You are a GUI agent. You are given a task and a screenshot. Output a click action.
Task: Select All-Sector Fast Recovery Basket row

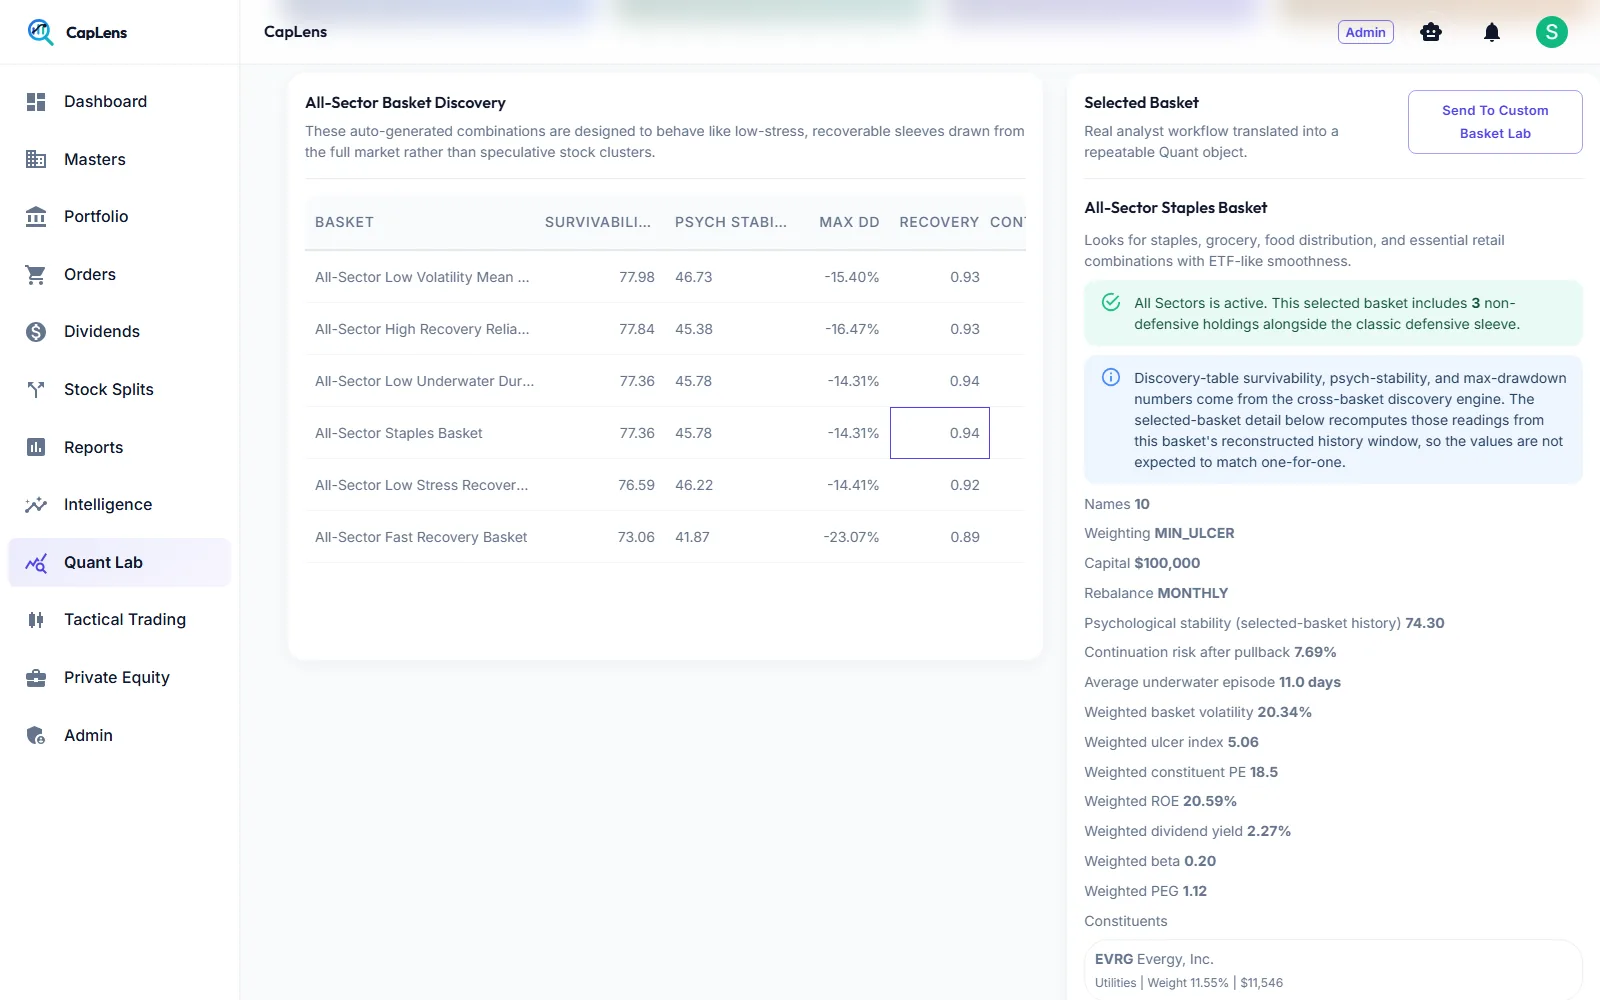point(665,537)
